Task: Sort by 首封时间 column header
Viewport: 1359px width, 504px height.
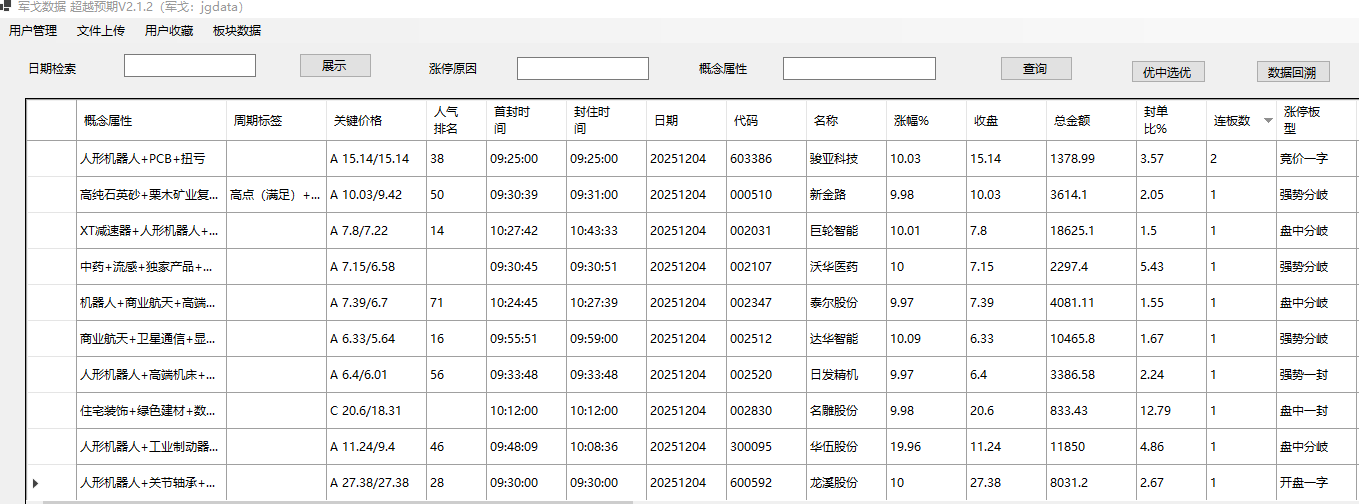Action: tap(527, 120)
